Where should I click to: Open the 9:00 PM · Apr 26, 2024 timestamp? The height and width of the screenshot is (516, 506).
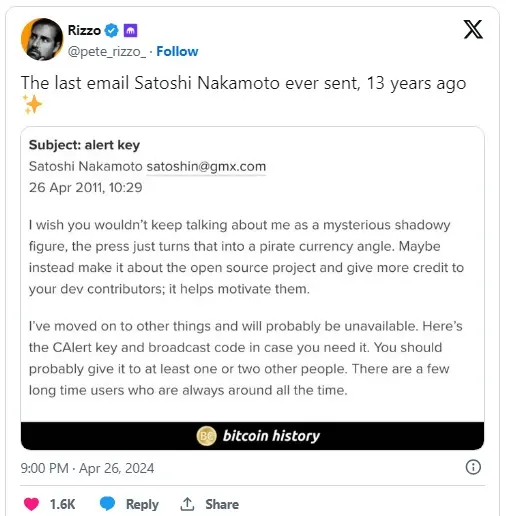(x=87, y=468)
